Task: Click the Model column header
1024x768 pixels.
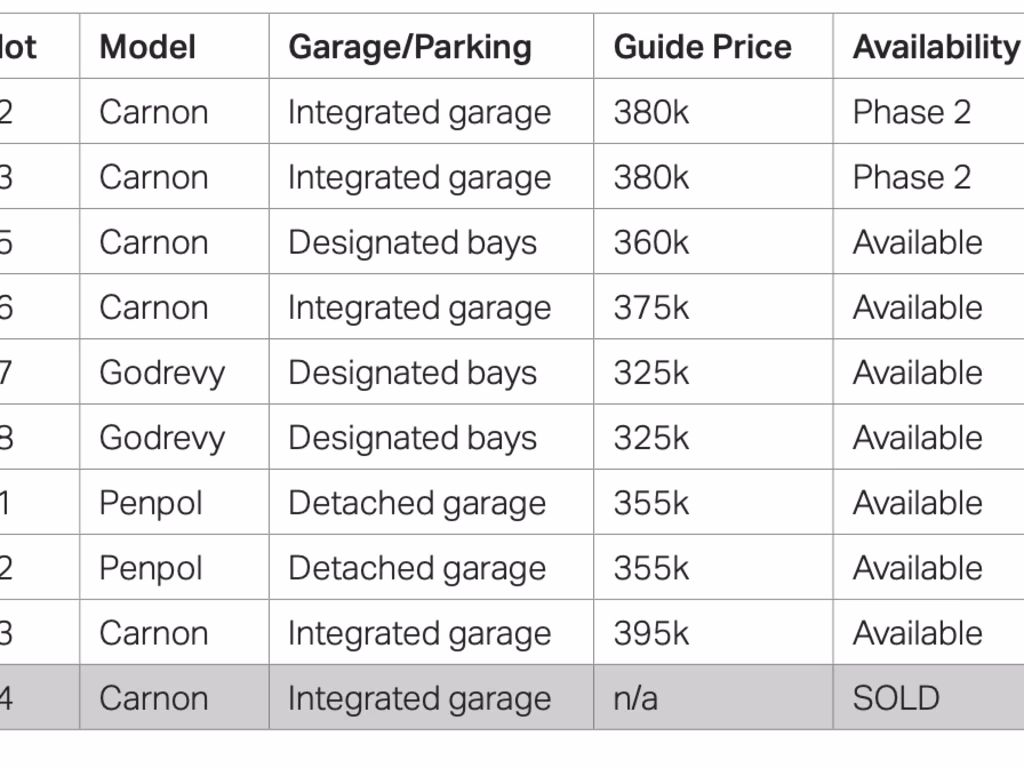Action: (x=147, y=47)
